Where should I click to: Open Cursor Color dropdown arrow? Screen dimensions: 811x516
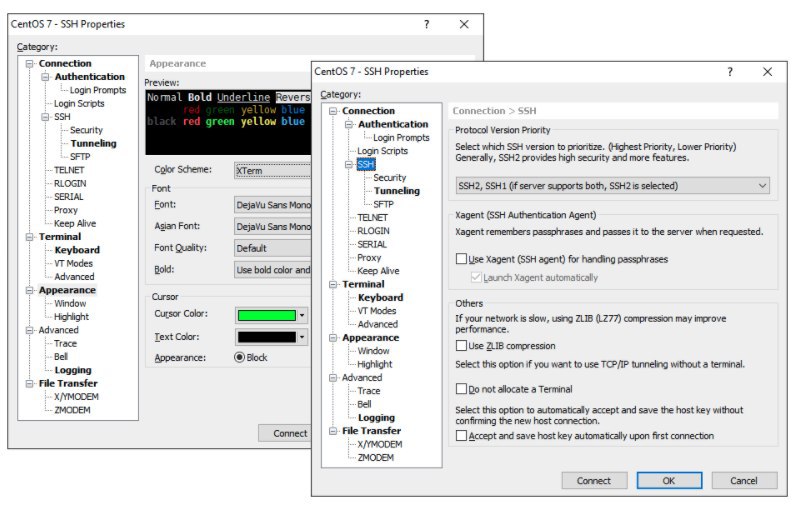click(x=302, y=315)
